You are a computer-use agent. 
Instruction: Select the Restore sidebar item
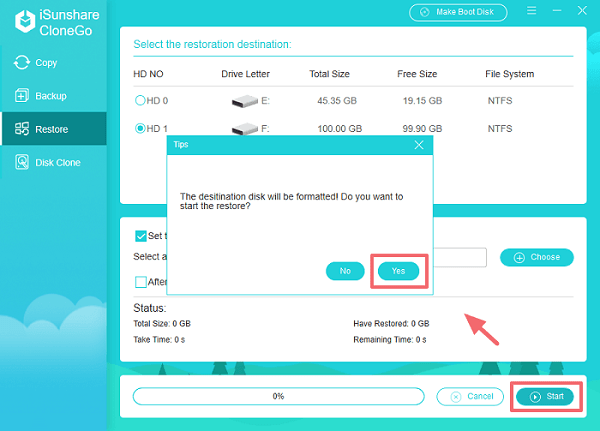pyautogui.click(x=54, y=129)
